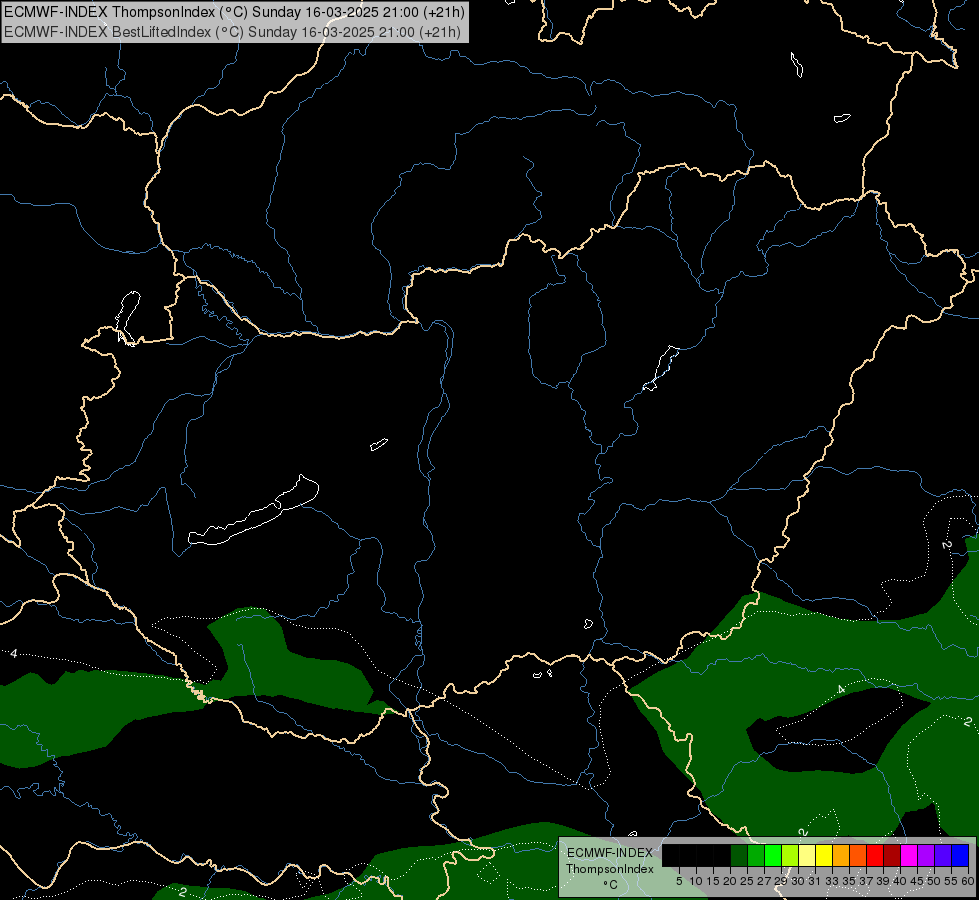The height and width of the screenshot is (900, 979).
Task: Select the orange 33–35 legend swatch
Action: (841, 855)
